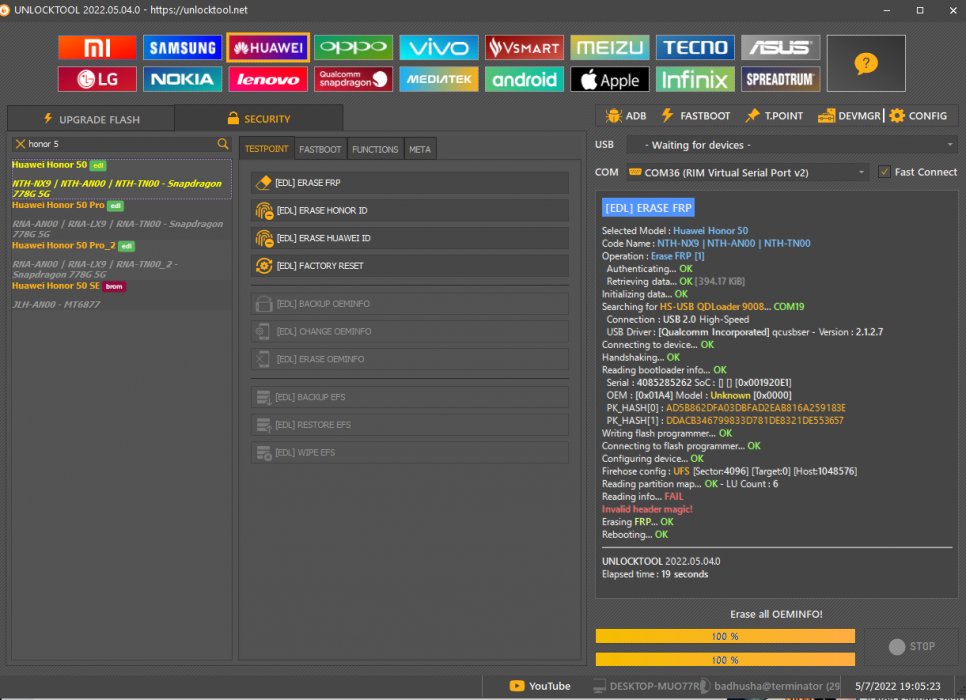Select the Android brand logo
The image size is (966, 700).
point(524,79)
